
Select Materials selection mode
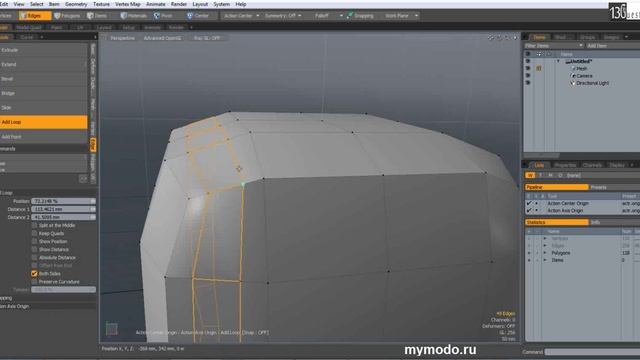click(134, 16)
